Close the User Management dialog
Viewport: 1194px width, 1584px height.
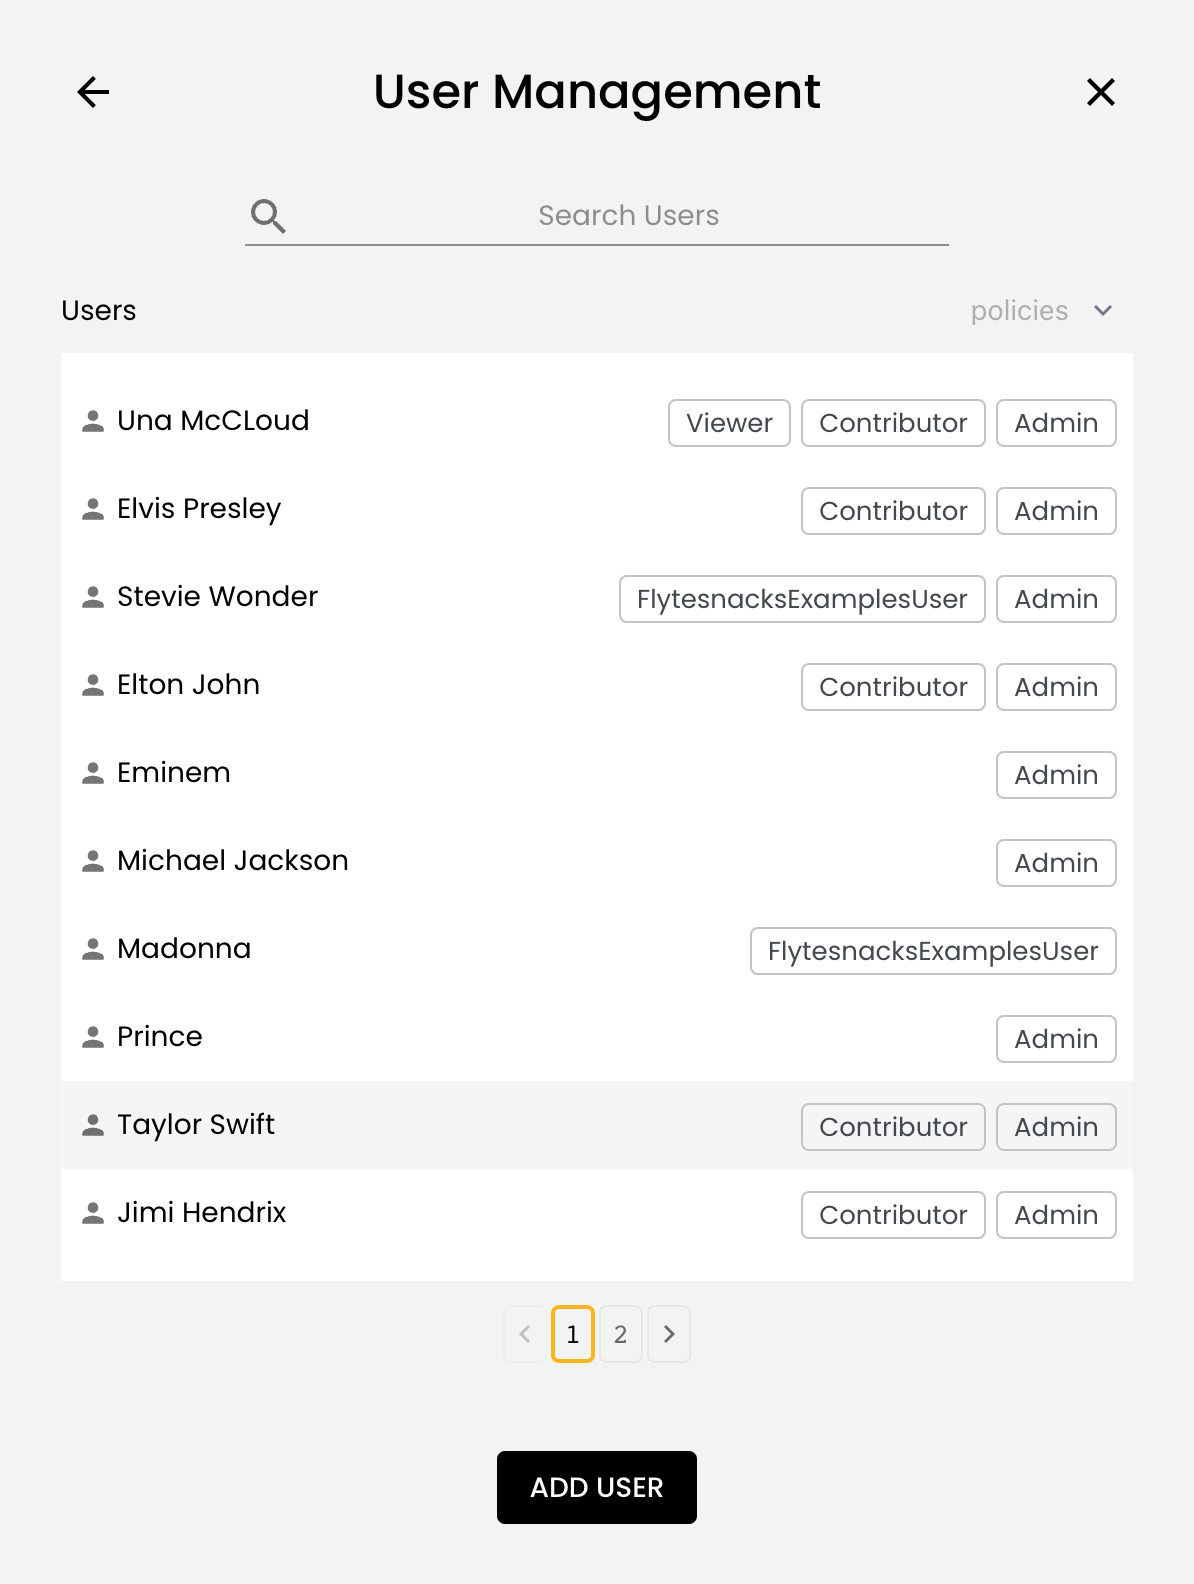pyautogui.click(x=1100, y=92)
